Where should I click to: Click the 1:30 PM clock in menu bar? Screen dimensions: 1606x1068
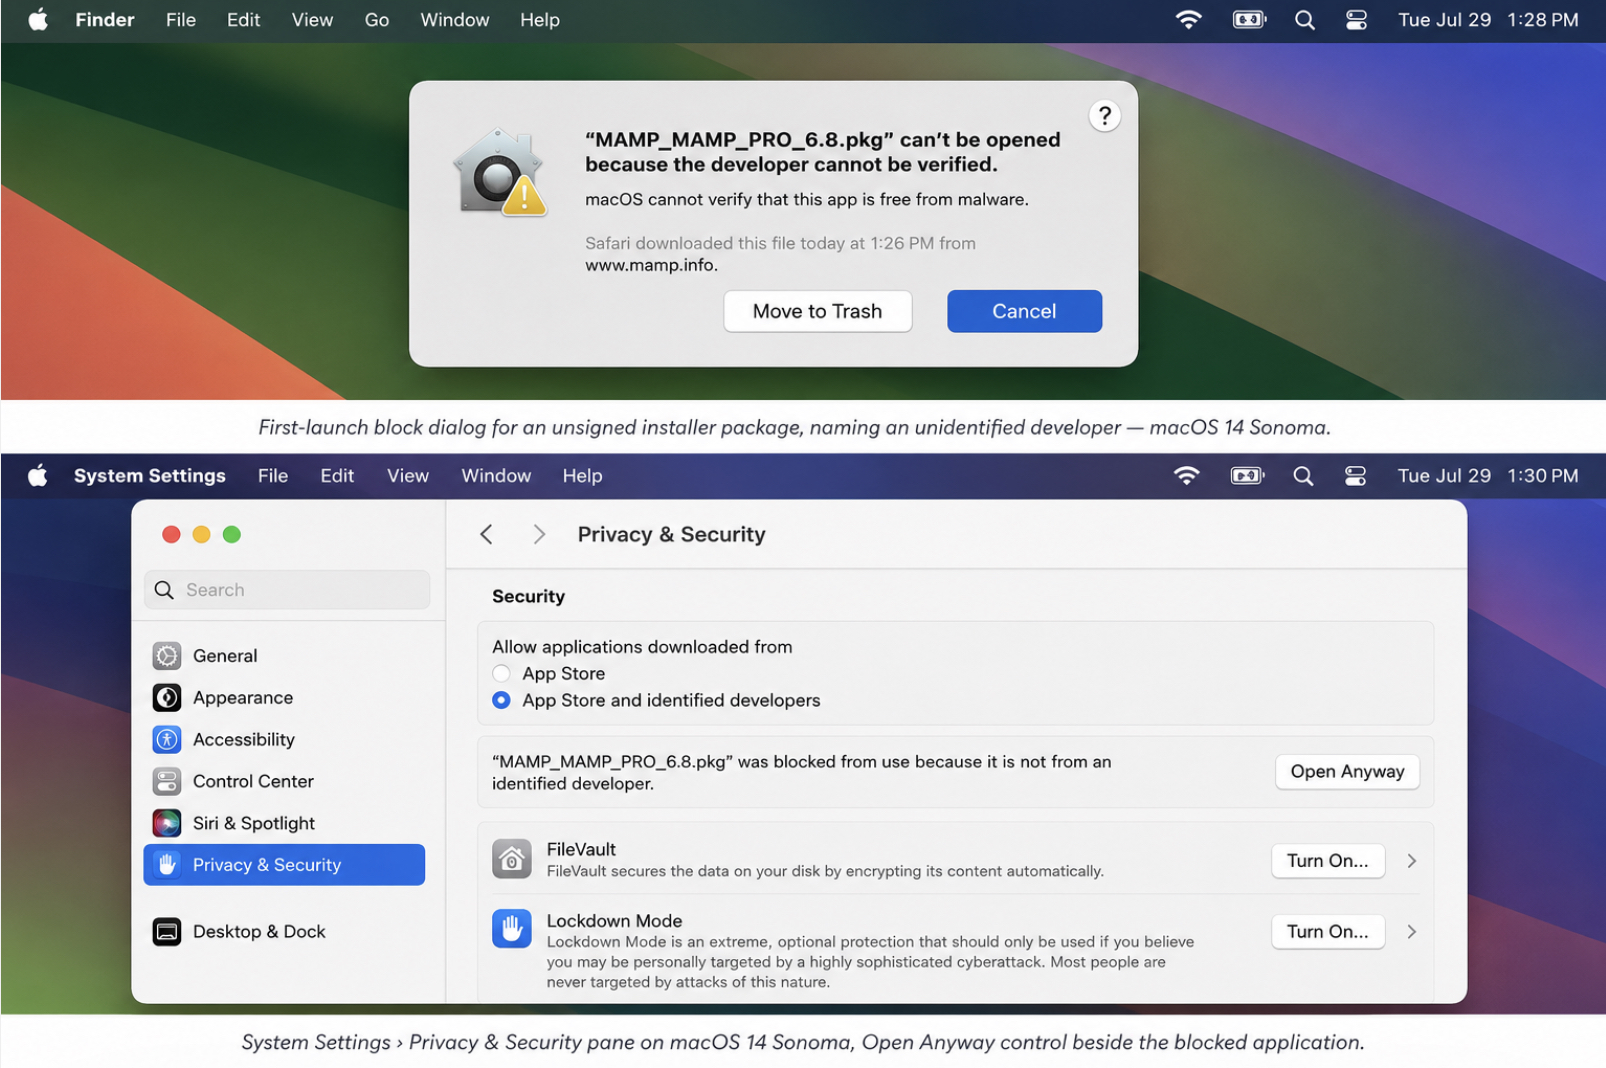(x=1543, y=476)
